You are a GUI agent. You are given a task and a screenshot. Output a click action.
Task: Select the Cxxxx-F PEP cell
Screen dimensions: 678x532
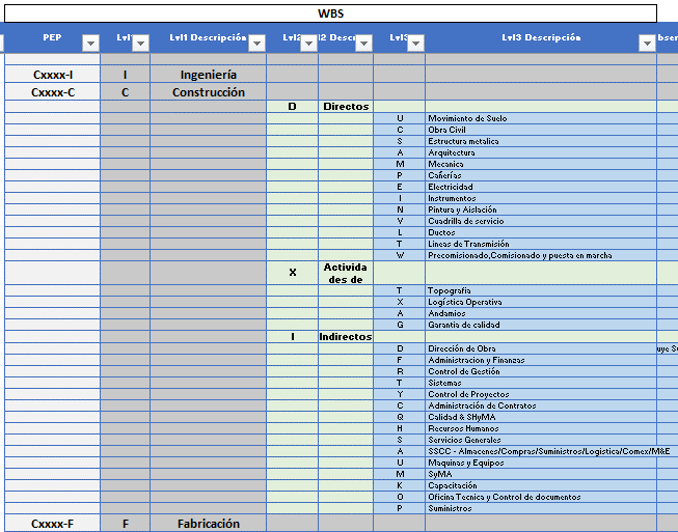(52, 524)
